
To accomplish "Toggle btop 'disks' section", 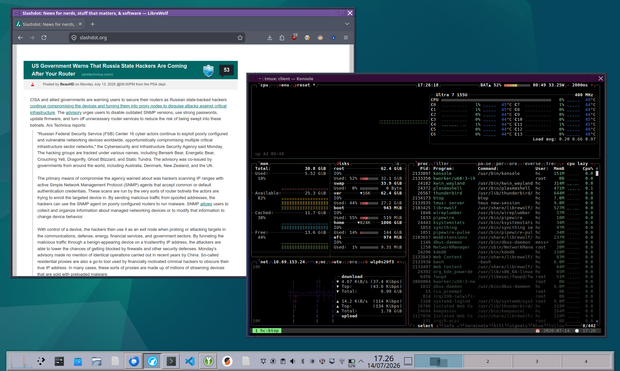I will click(342, 163).
